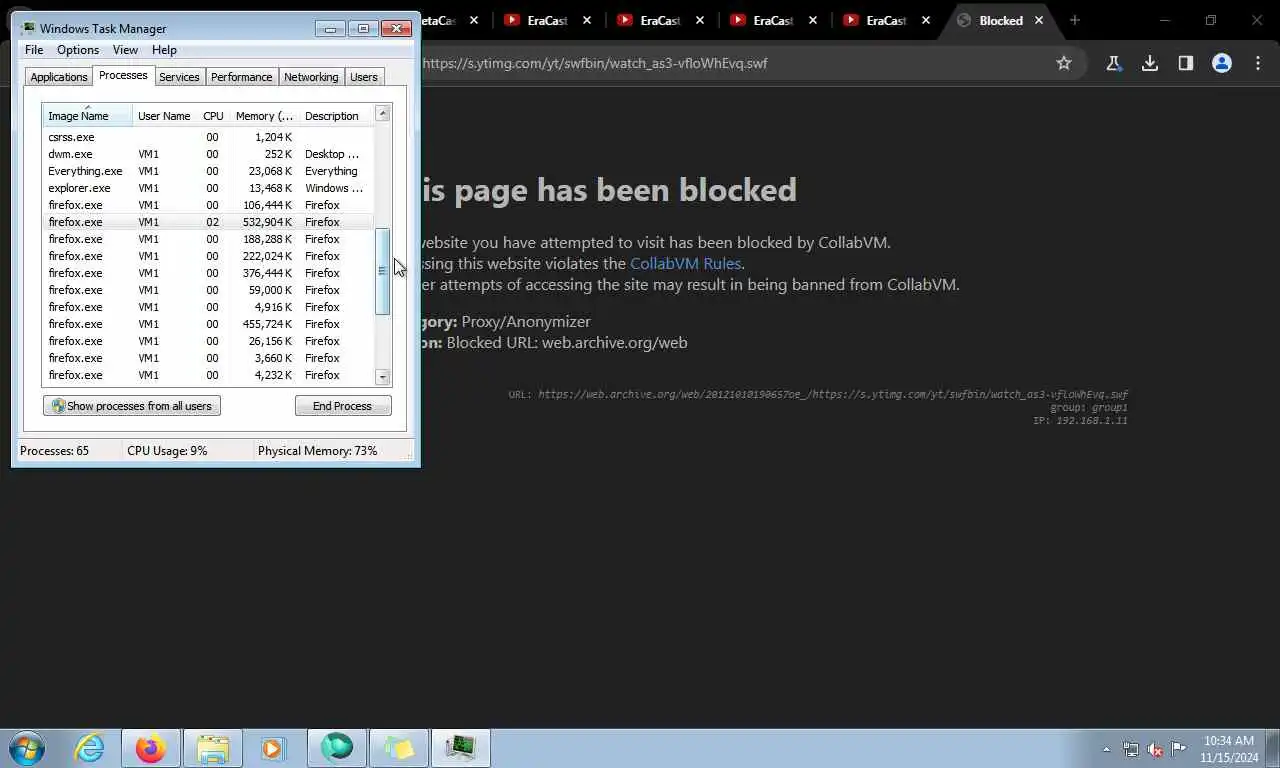Launch Internet Explorer from the taskbar
Screen dimensions: 1280x768
point(90,748)
